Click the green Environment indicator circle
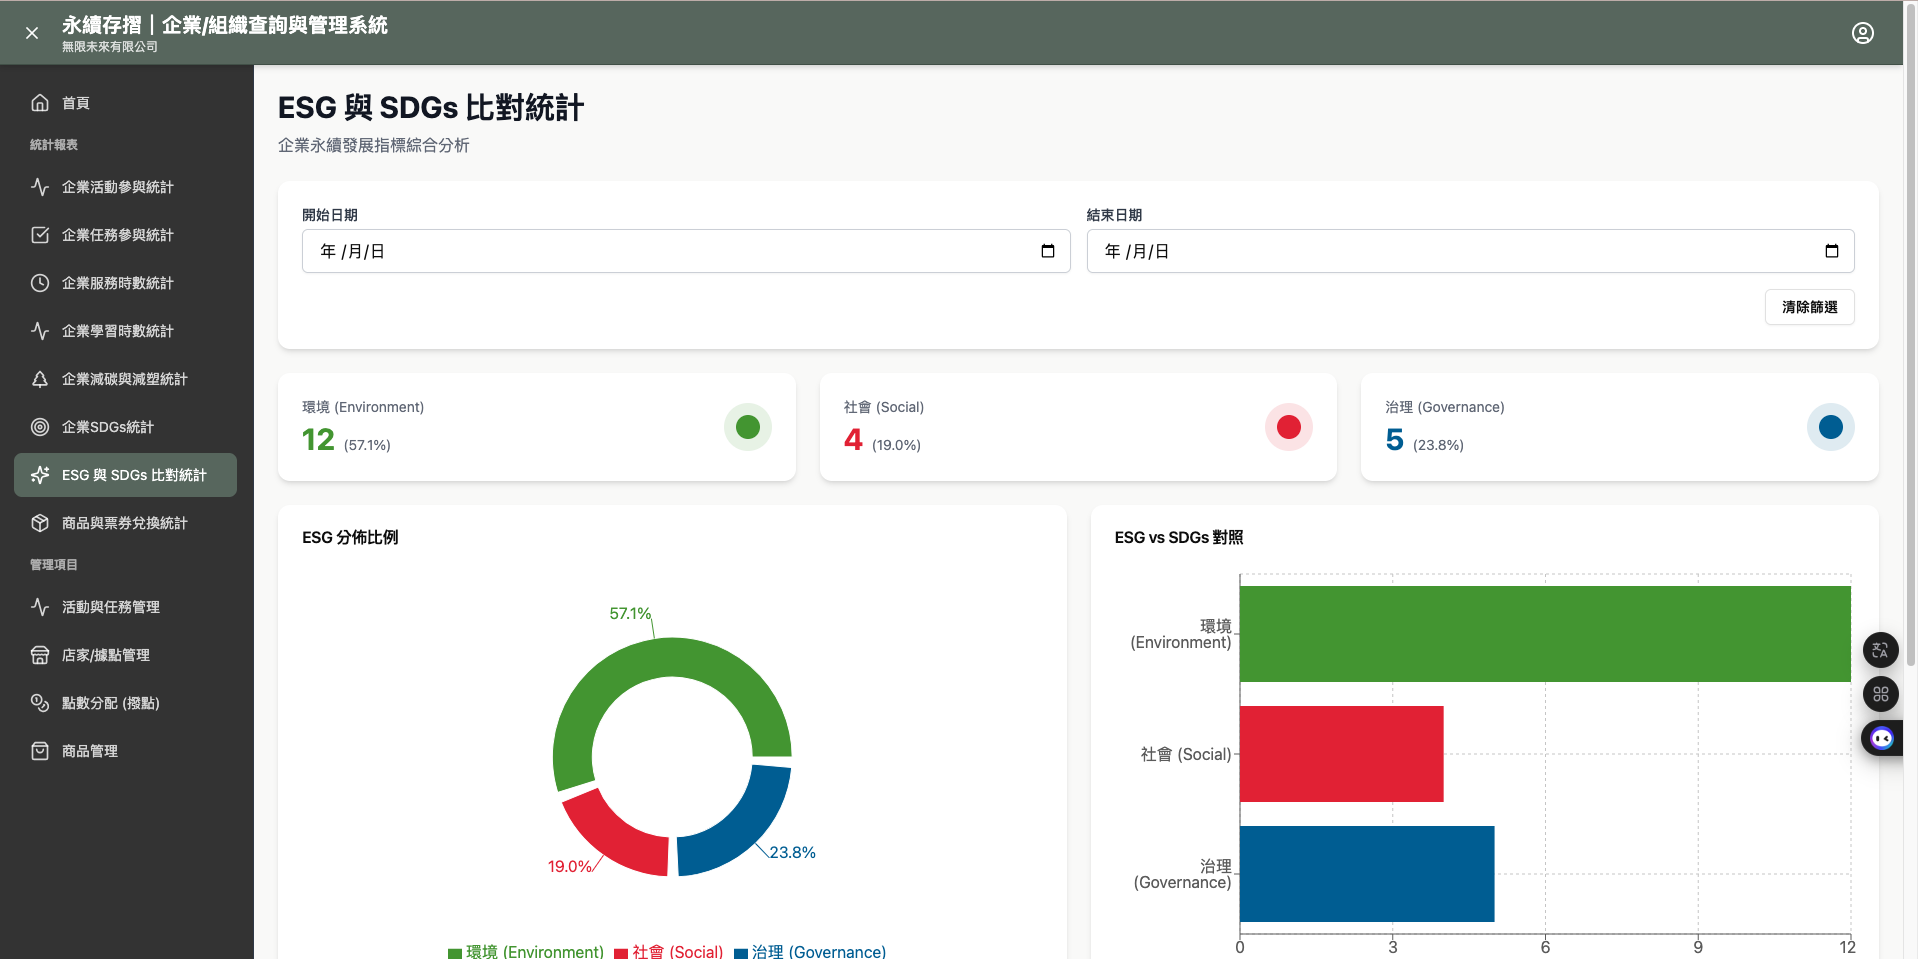 click(x=747, y=427)
